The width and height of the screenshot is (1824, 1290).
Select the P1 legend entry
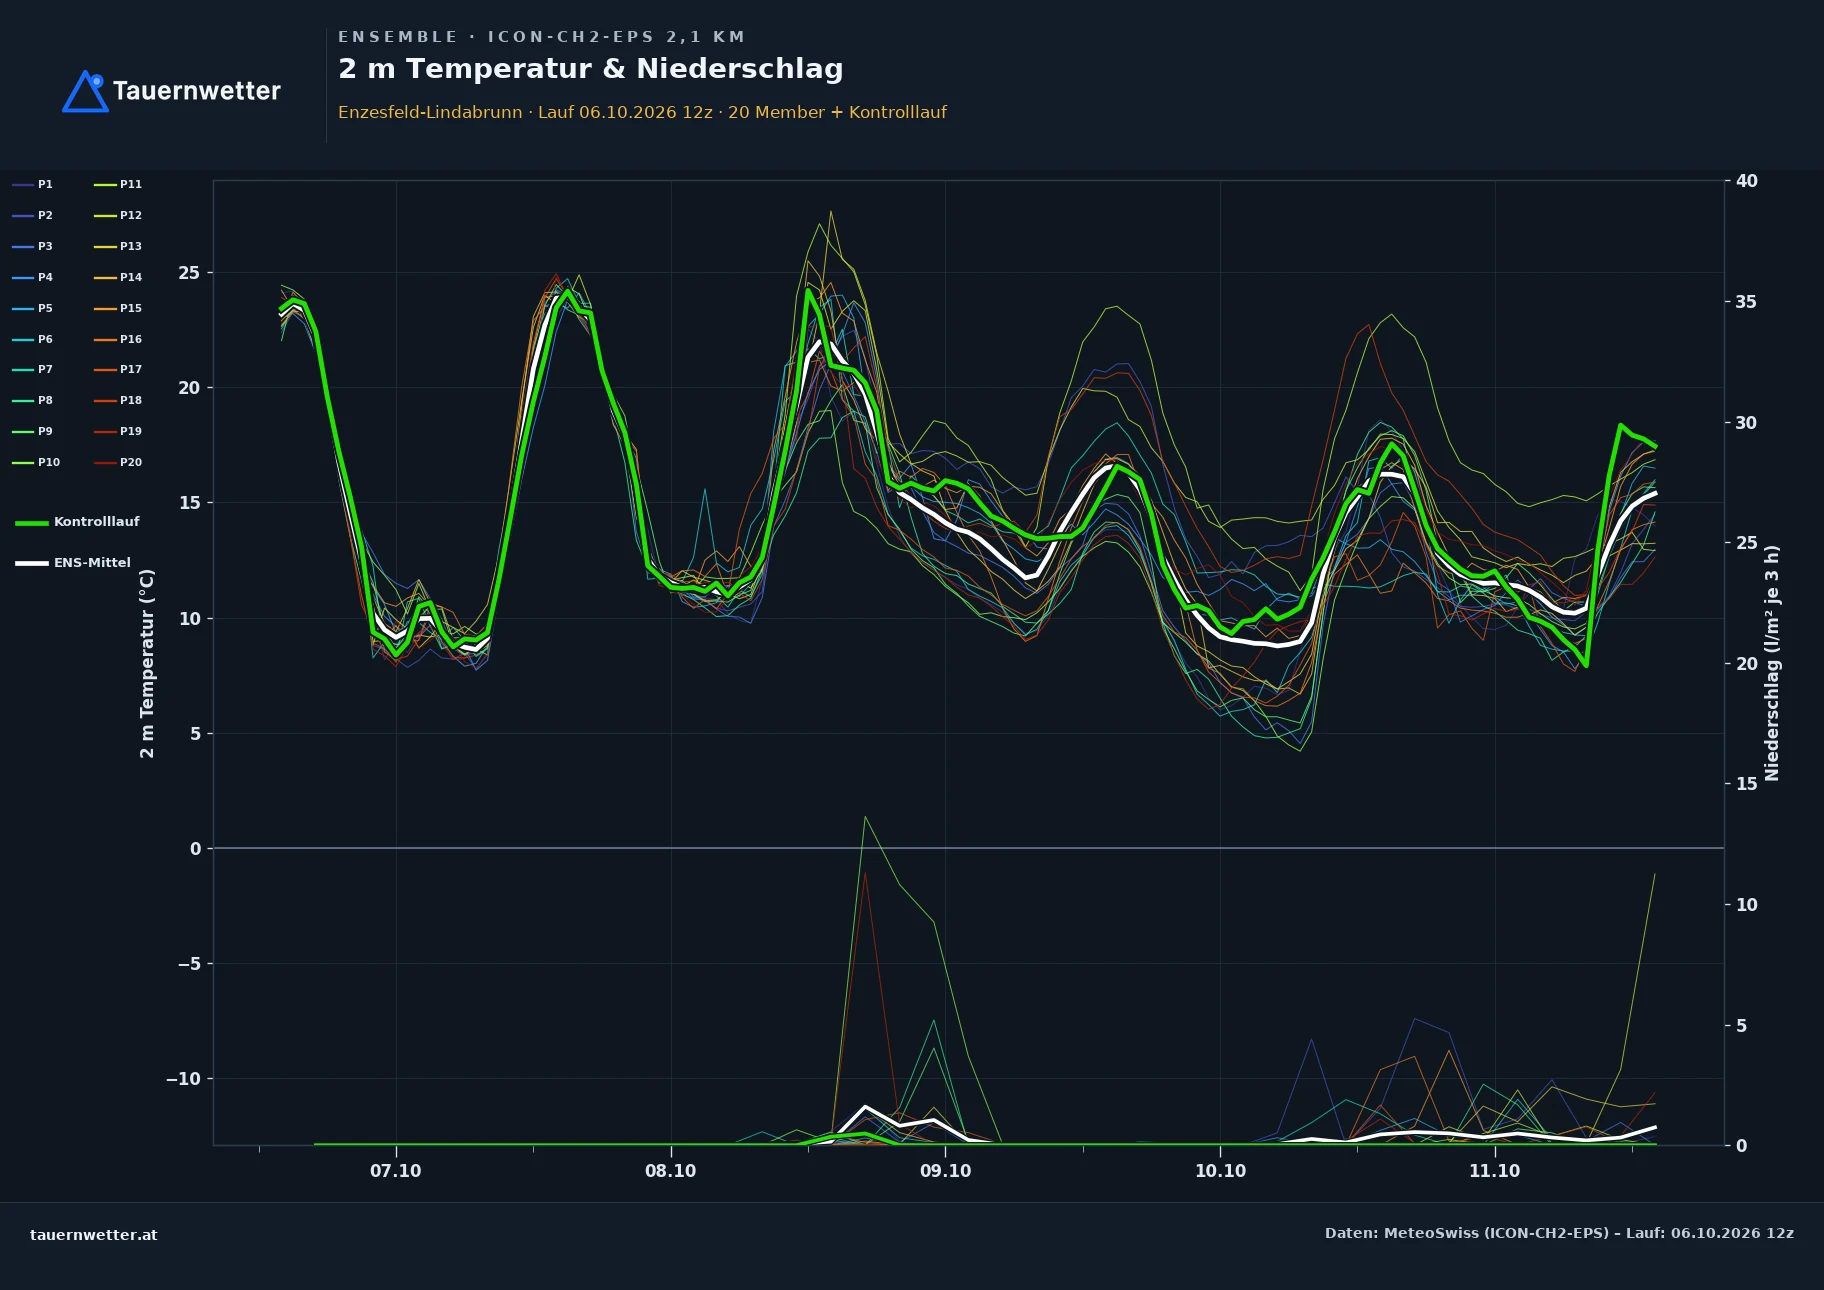pyautogui.click(x=33, y=184)
